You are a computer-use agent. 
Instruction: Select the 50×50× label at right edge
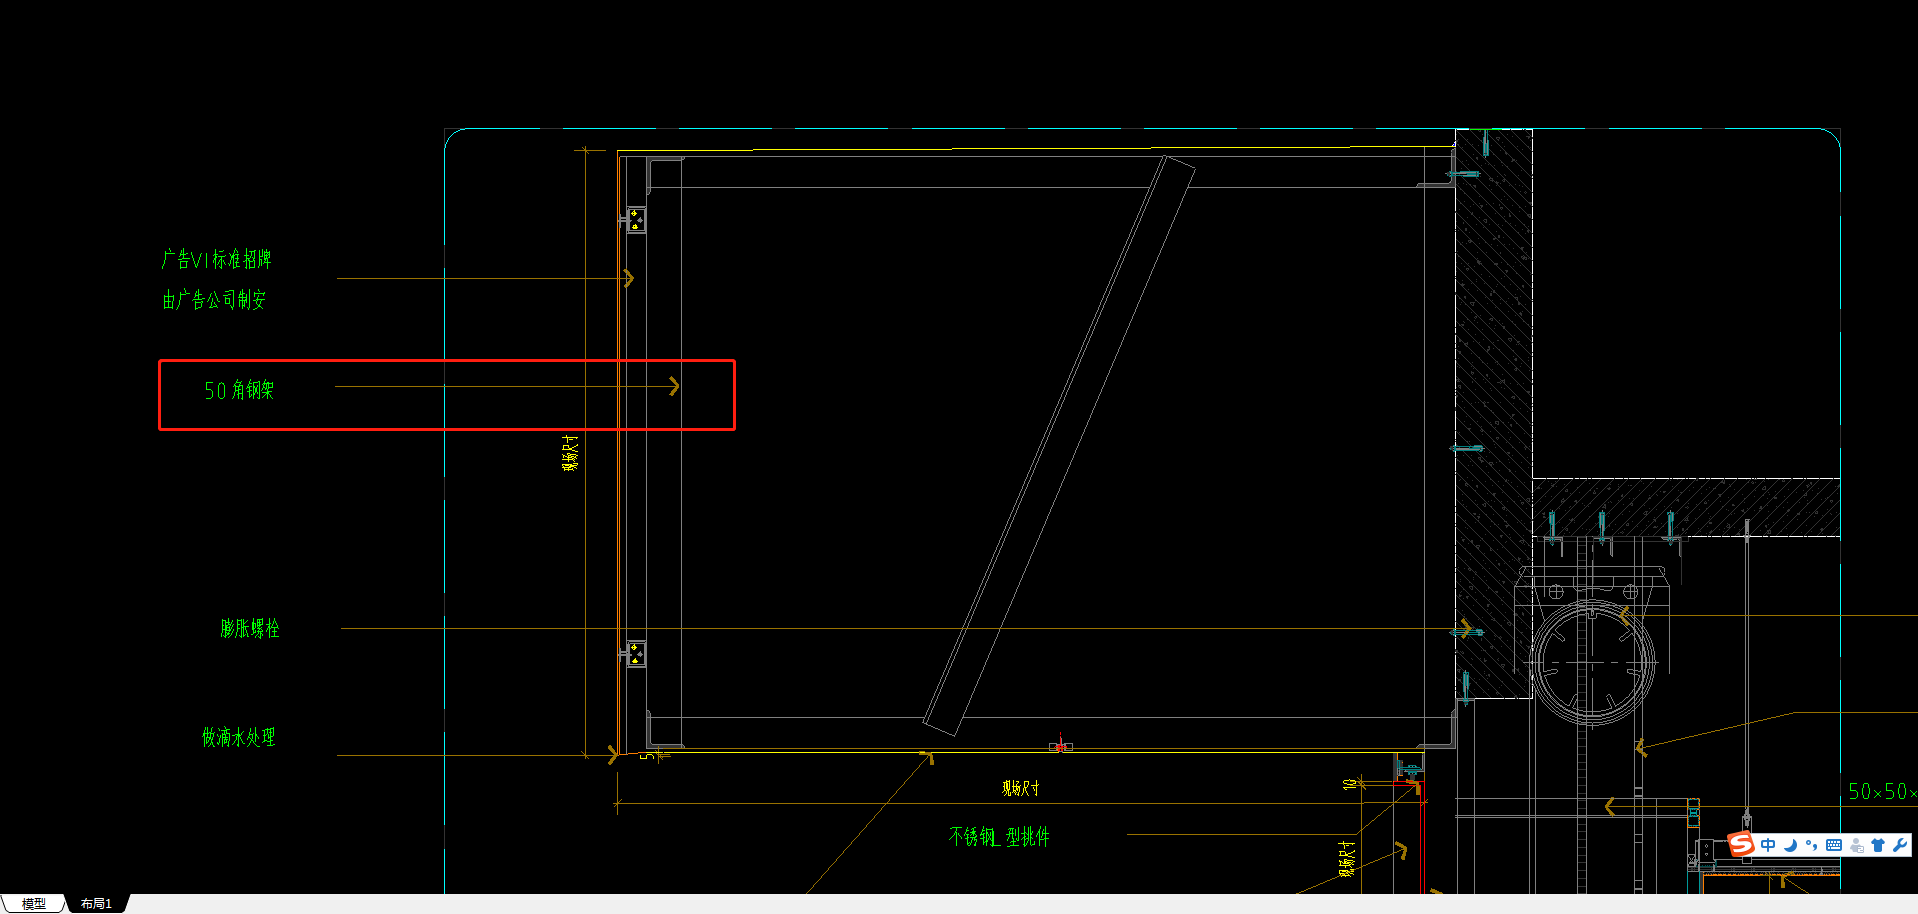click(x=1882, y=792)
